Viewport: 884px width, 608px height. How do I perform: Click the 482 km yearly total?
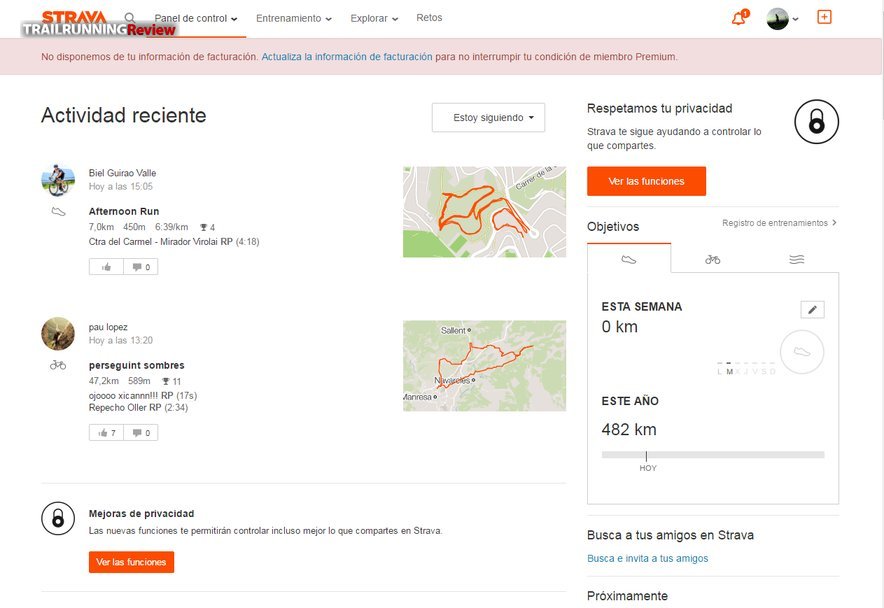click(x=629, y=430)
